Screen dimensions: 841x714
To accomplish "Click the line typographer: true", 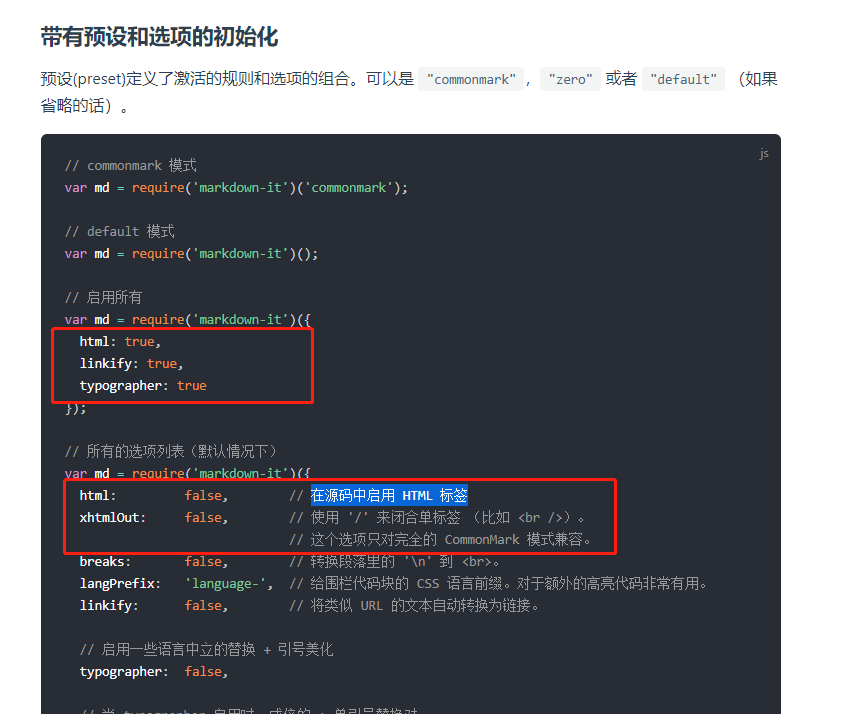I will click(143, 386).
